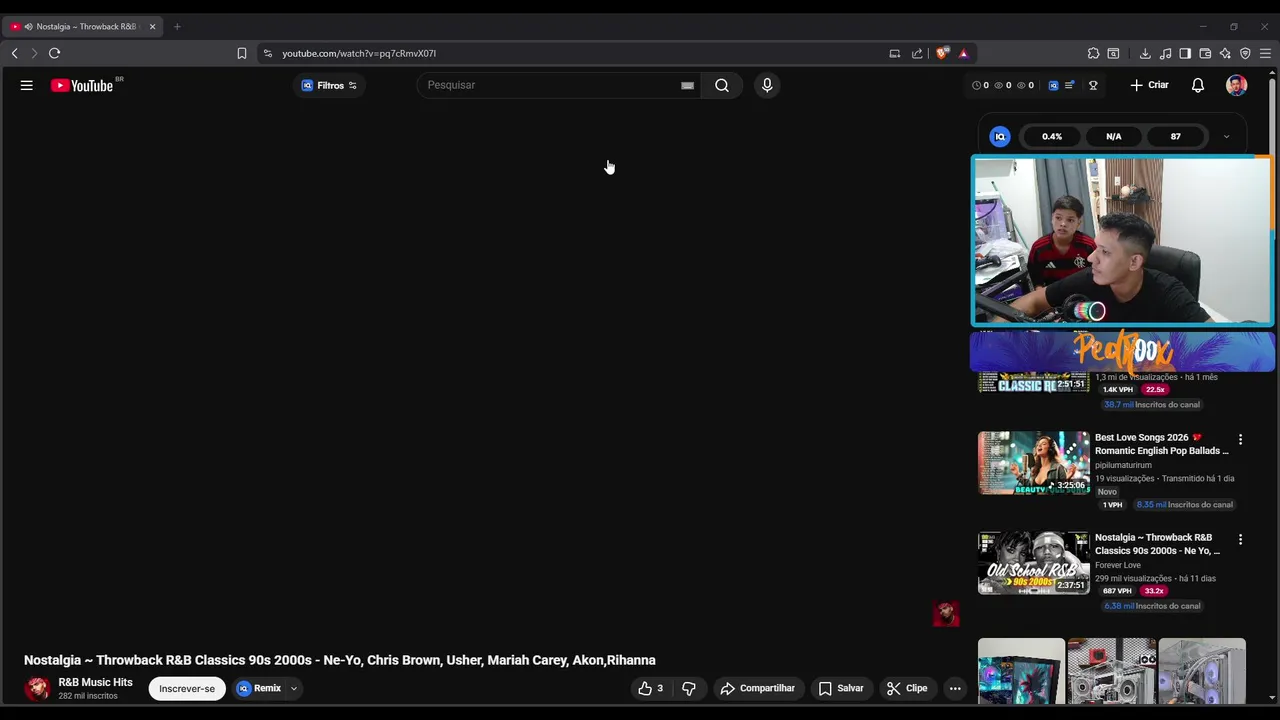Go forward in browser history
Viewport: 1280px width, 720px height.
[x=34, y=53]
